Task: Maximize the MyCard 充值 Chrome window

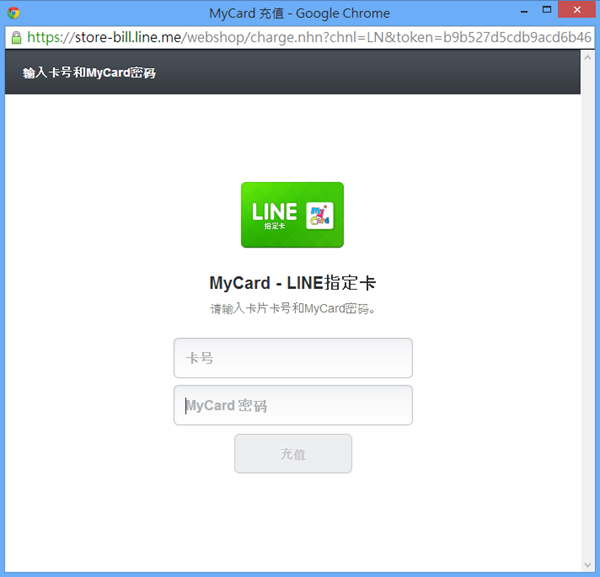Action: (x=547, y=10)
